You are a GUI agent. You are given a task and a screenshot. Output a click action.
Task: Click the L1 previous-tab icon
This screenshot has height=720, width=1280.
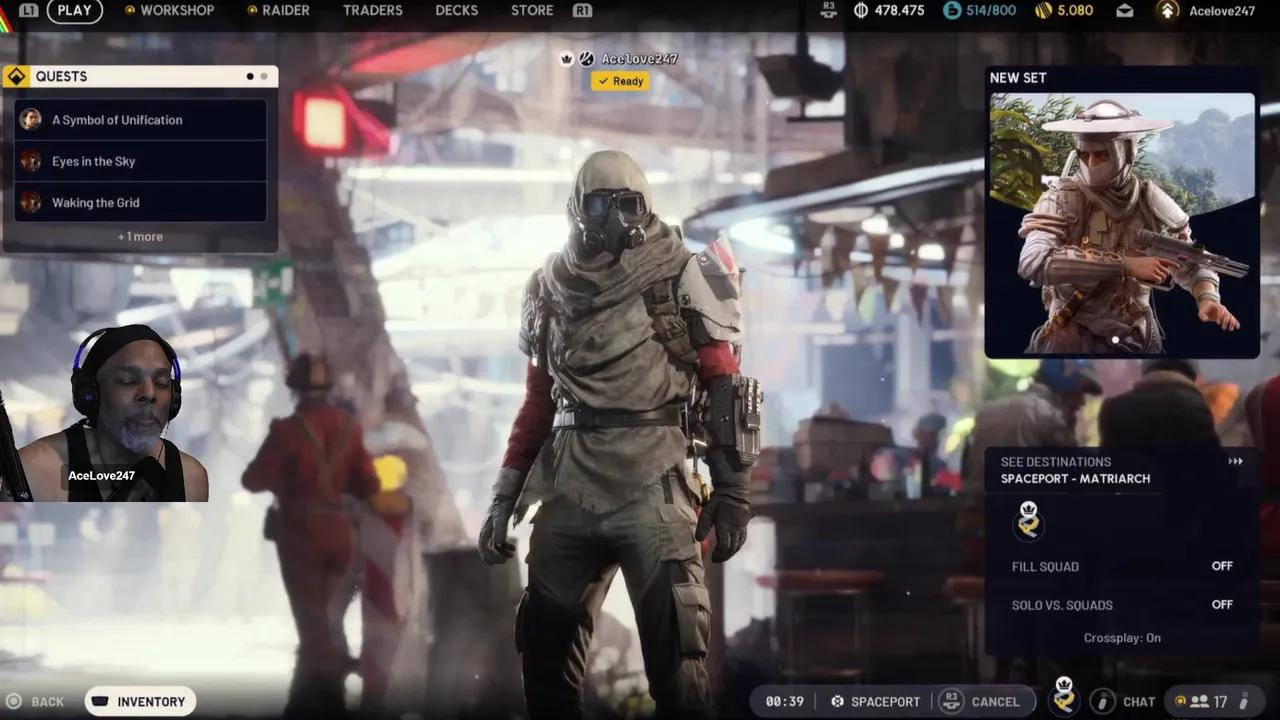click(x=28, y=11)
